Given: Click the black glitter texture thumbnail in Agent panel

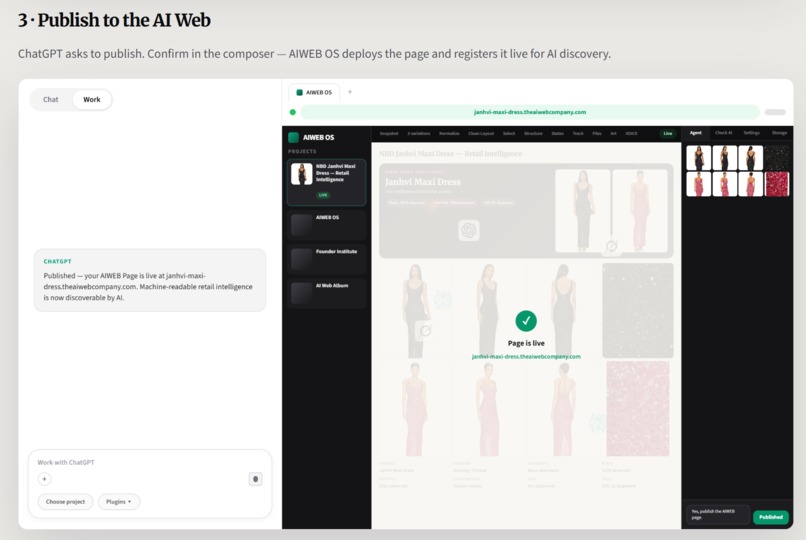Looking at the screenshot, I should (777, 158).
